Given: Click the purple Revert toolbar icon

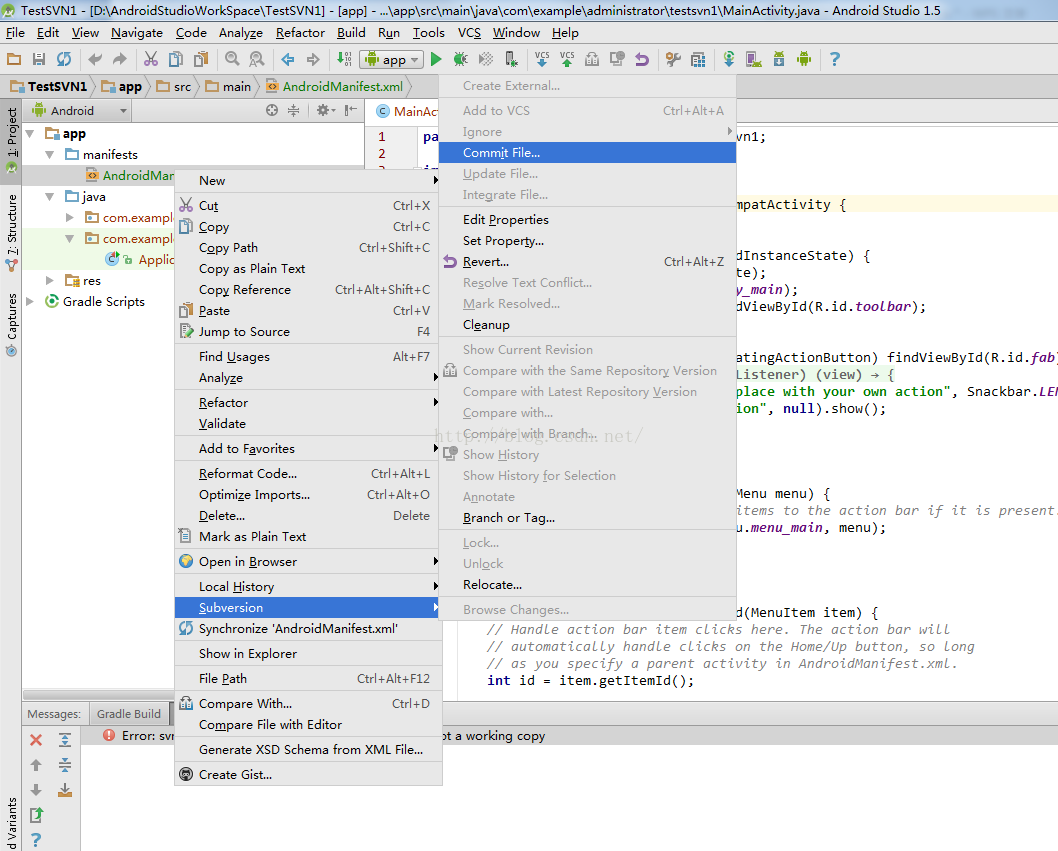Looking at the screenshot, I should click(x=642, y=59).
